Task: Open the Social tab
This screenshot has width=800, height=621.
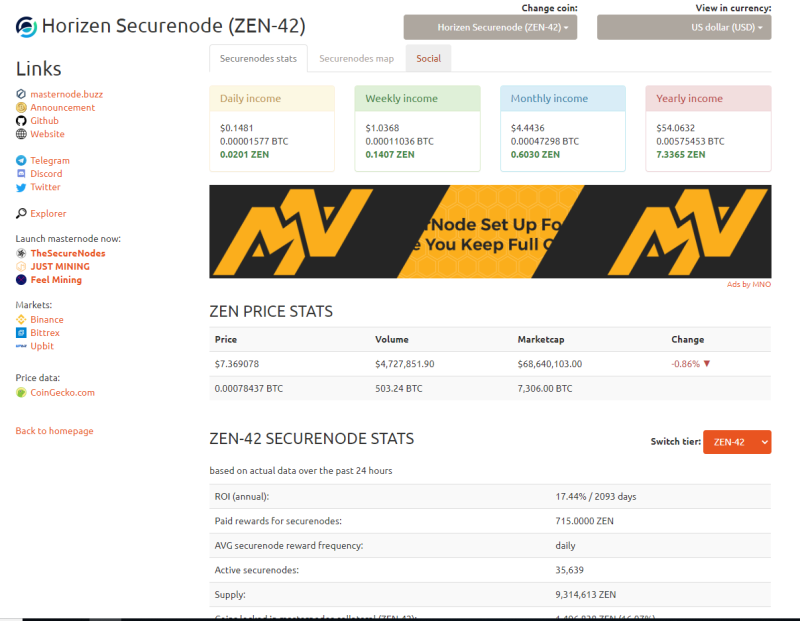Action: [429, 59]
